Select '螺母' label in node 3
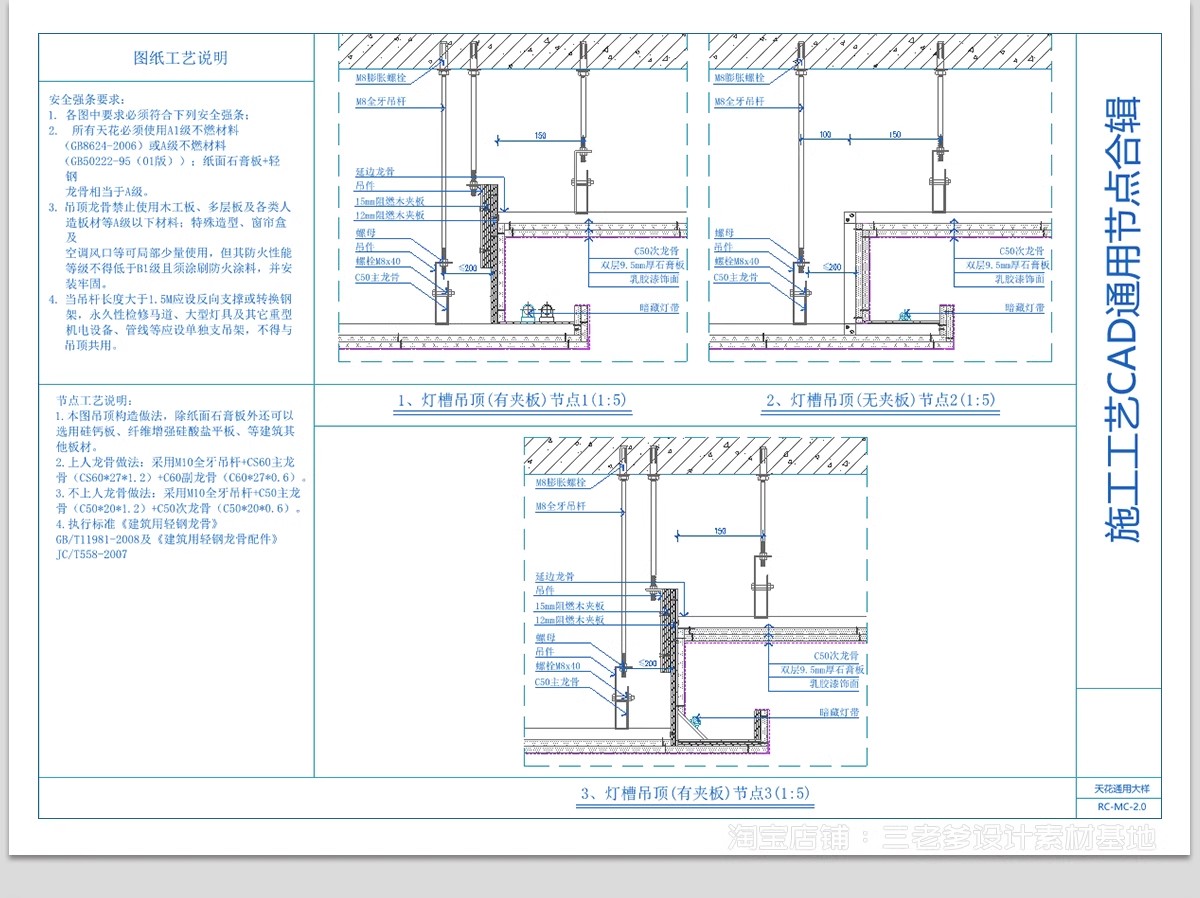Viewport: 1200px width, 898px height. pyautogui.click(x=546, y=637)
